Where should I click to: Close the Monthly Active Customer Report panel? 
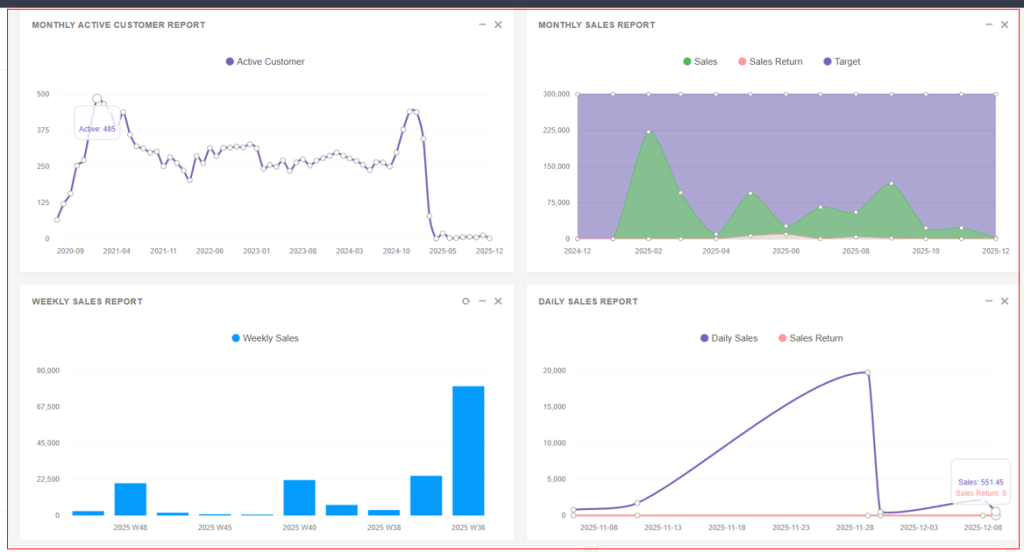498,24
